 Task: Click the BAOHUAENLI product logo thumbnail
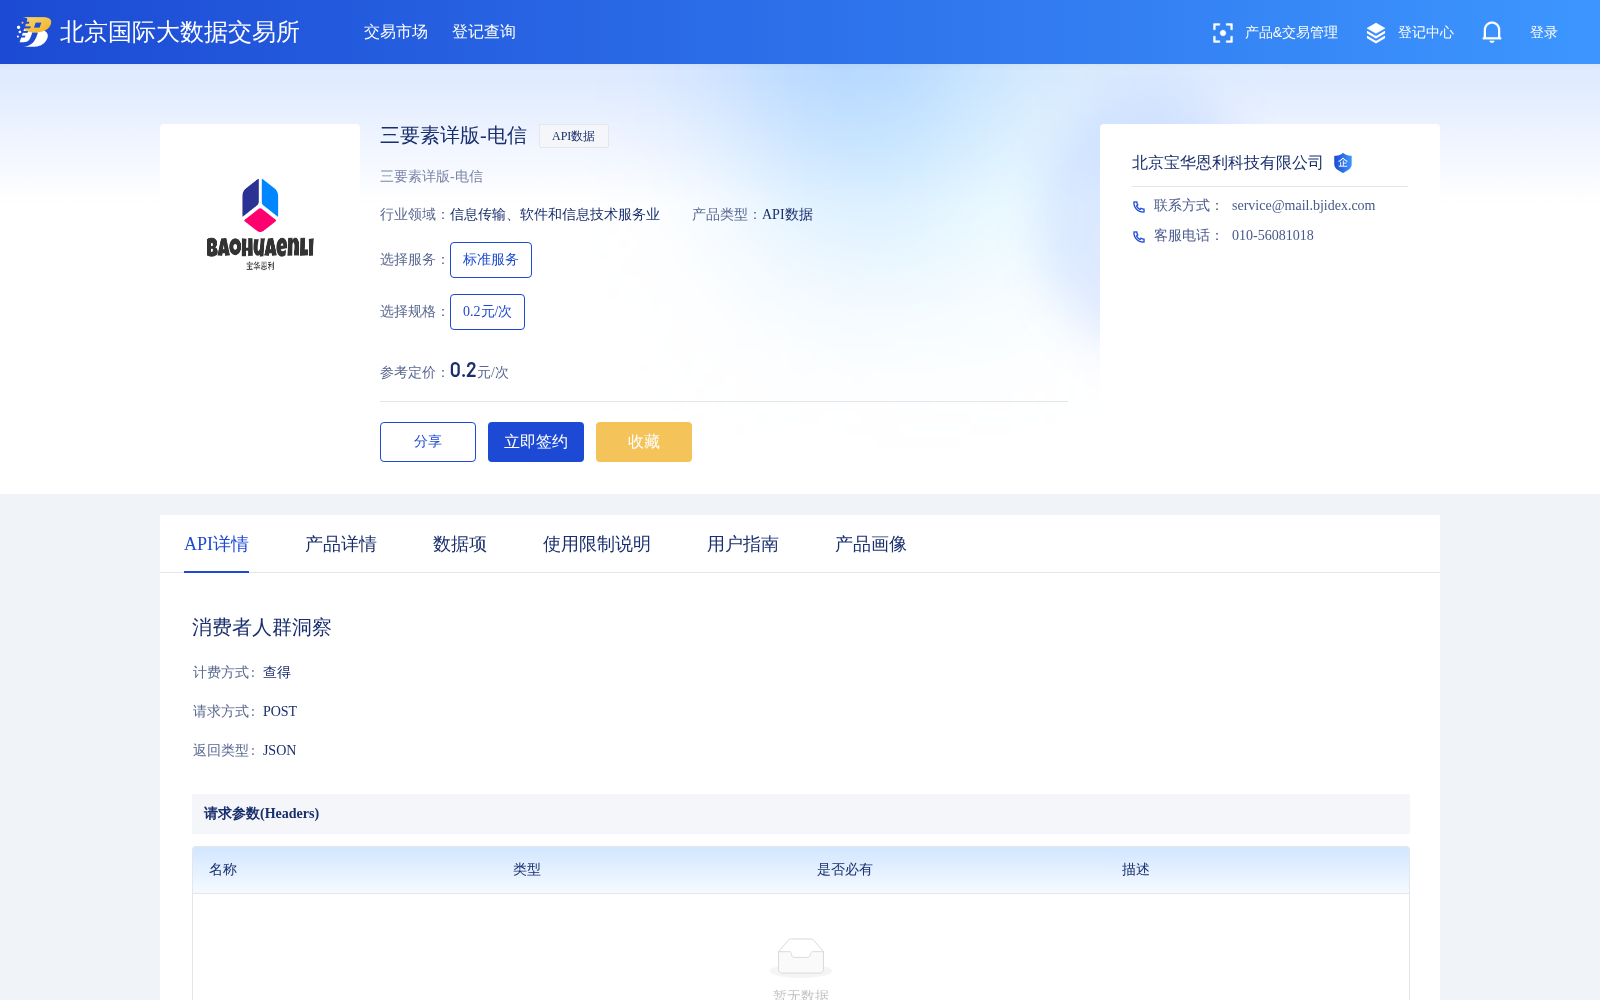pyautogui.click(x=260, y=224)
